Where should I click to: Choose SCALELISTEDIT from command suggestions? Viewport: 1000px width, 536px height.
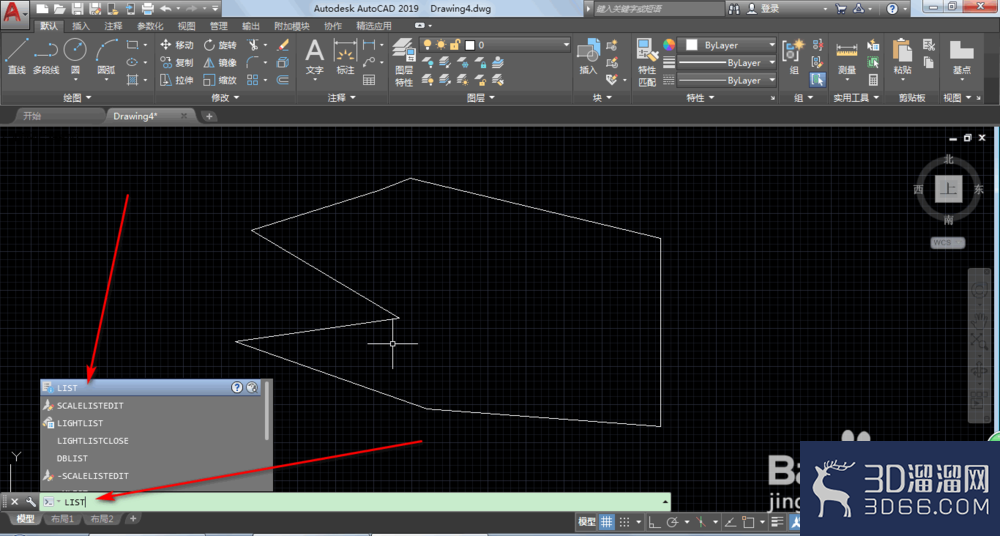click(x=153, y=405)
